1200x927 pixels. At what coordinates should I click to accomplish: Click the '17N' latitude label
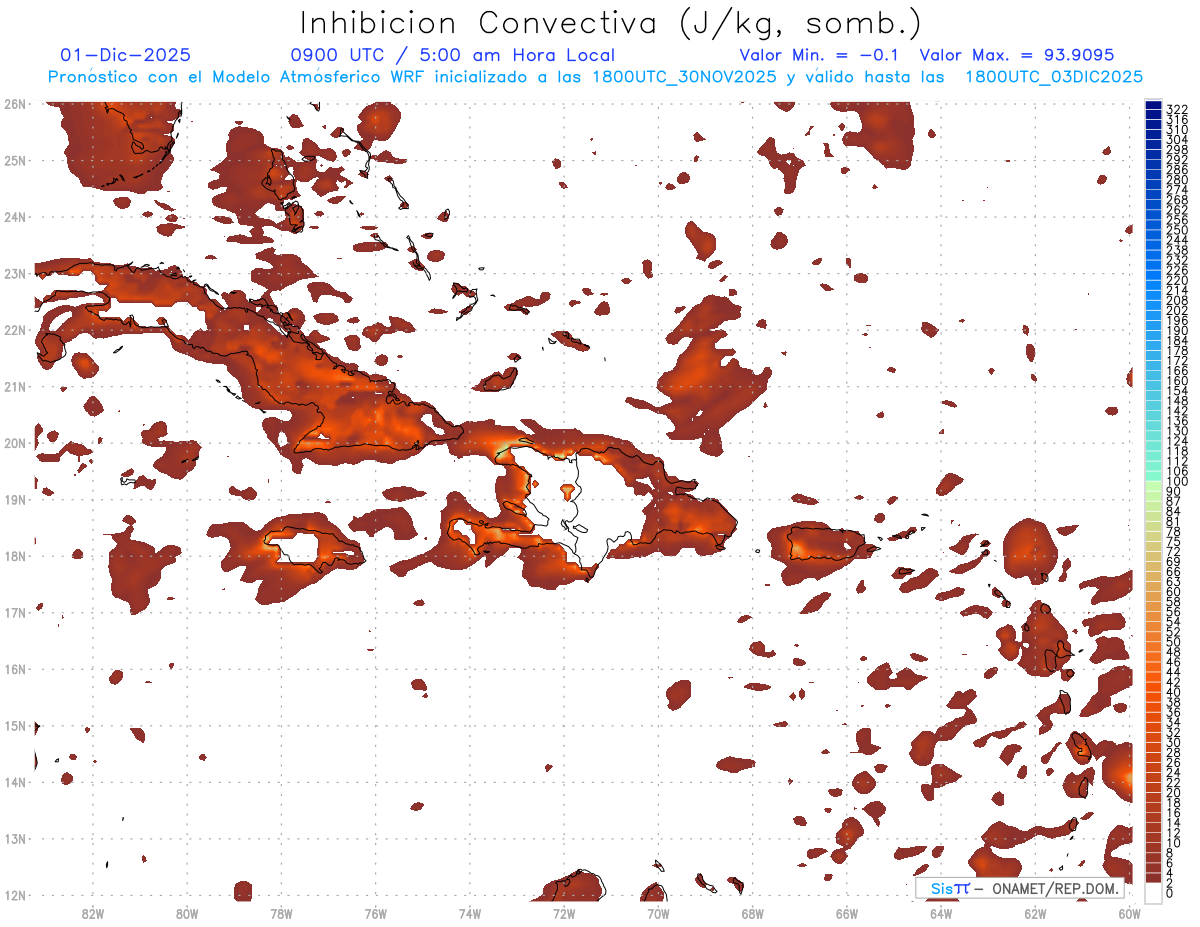[15, 612]
